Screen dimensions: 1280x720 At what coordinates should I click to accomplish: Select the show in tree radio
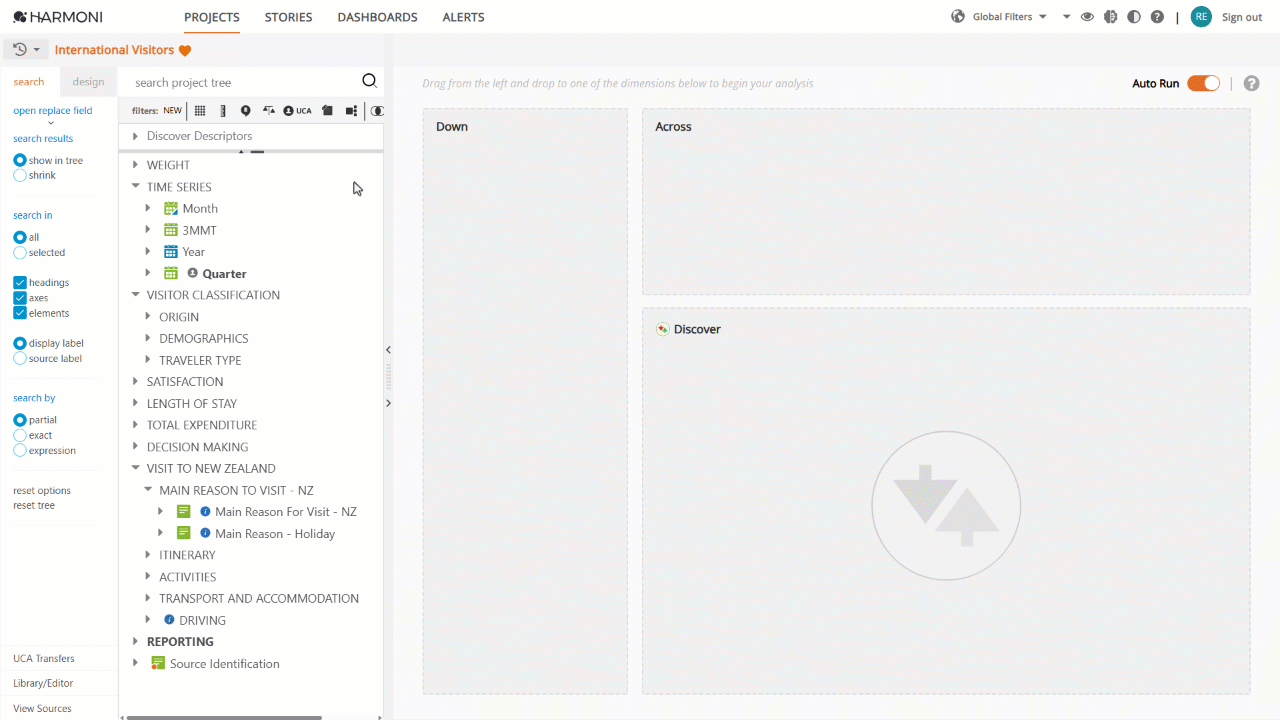(20, 160)
